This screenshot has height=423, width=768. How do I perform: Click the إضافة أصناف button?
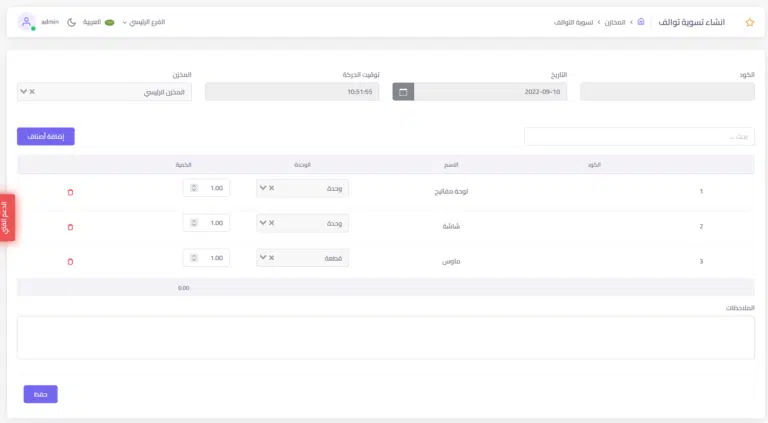(46, 136)
